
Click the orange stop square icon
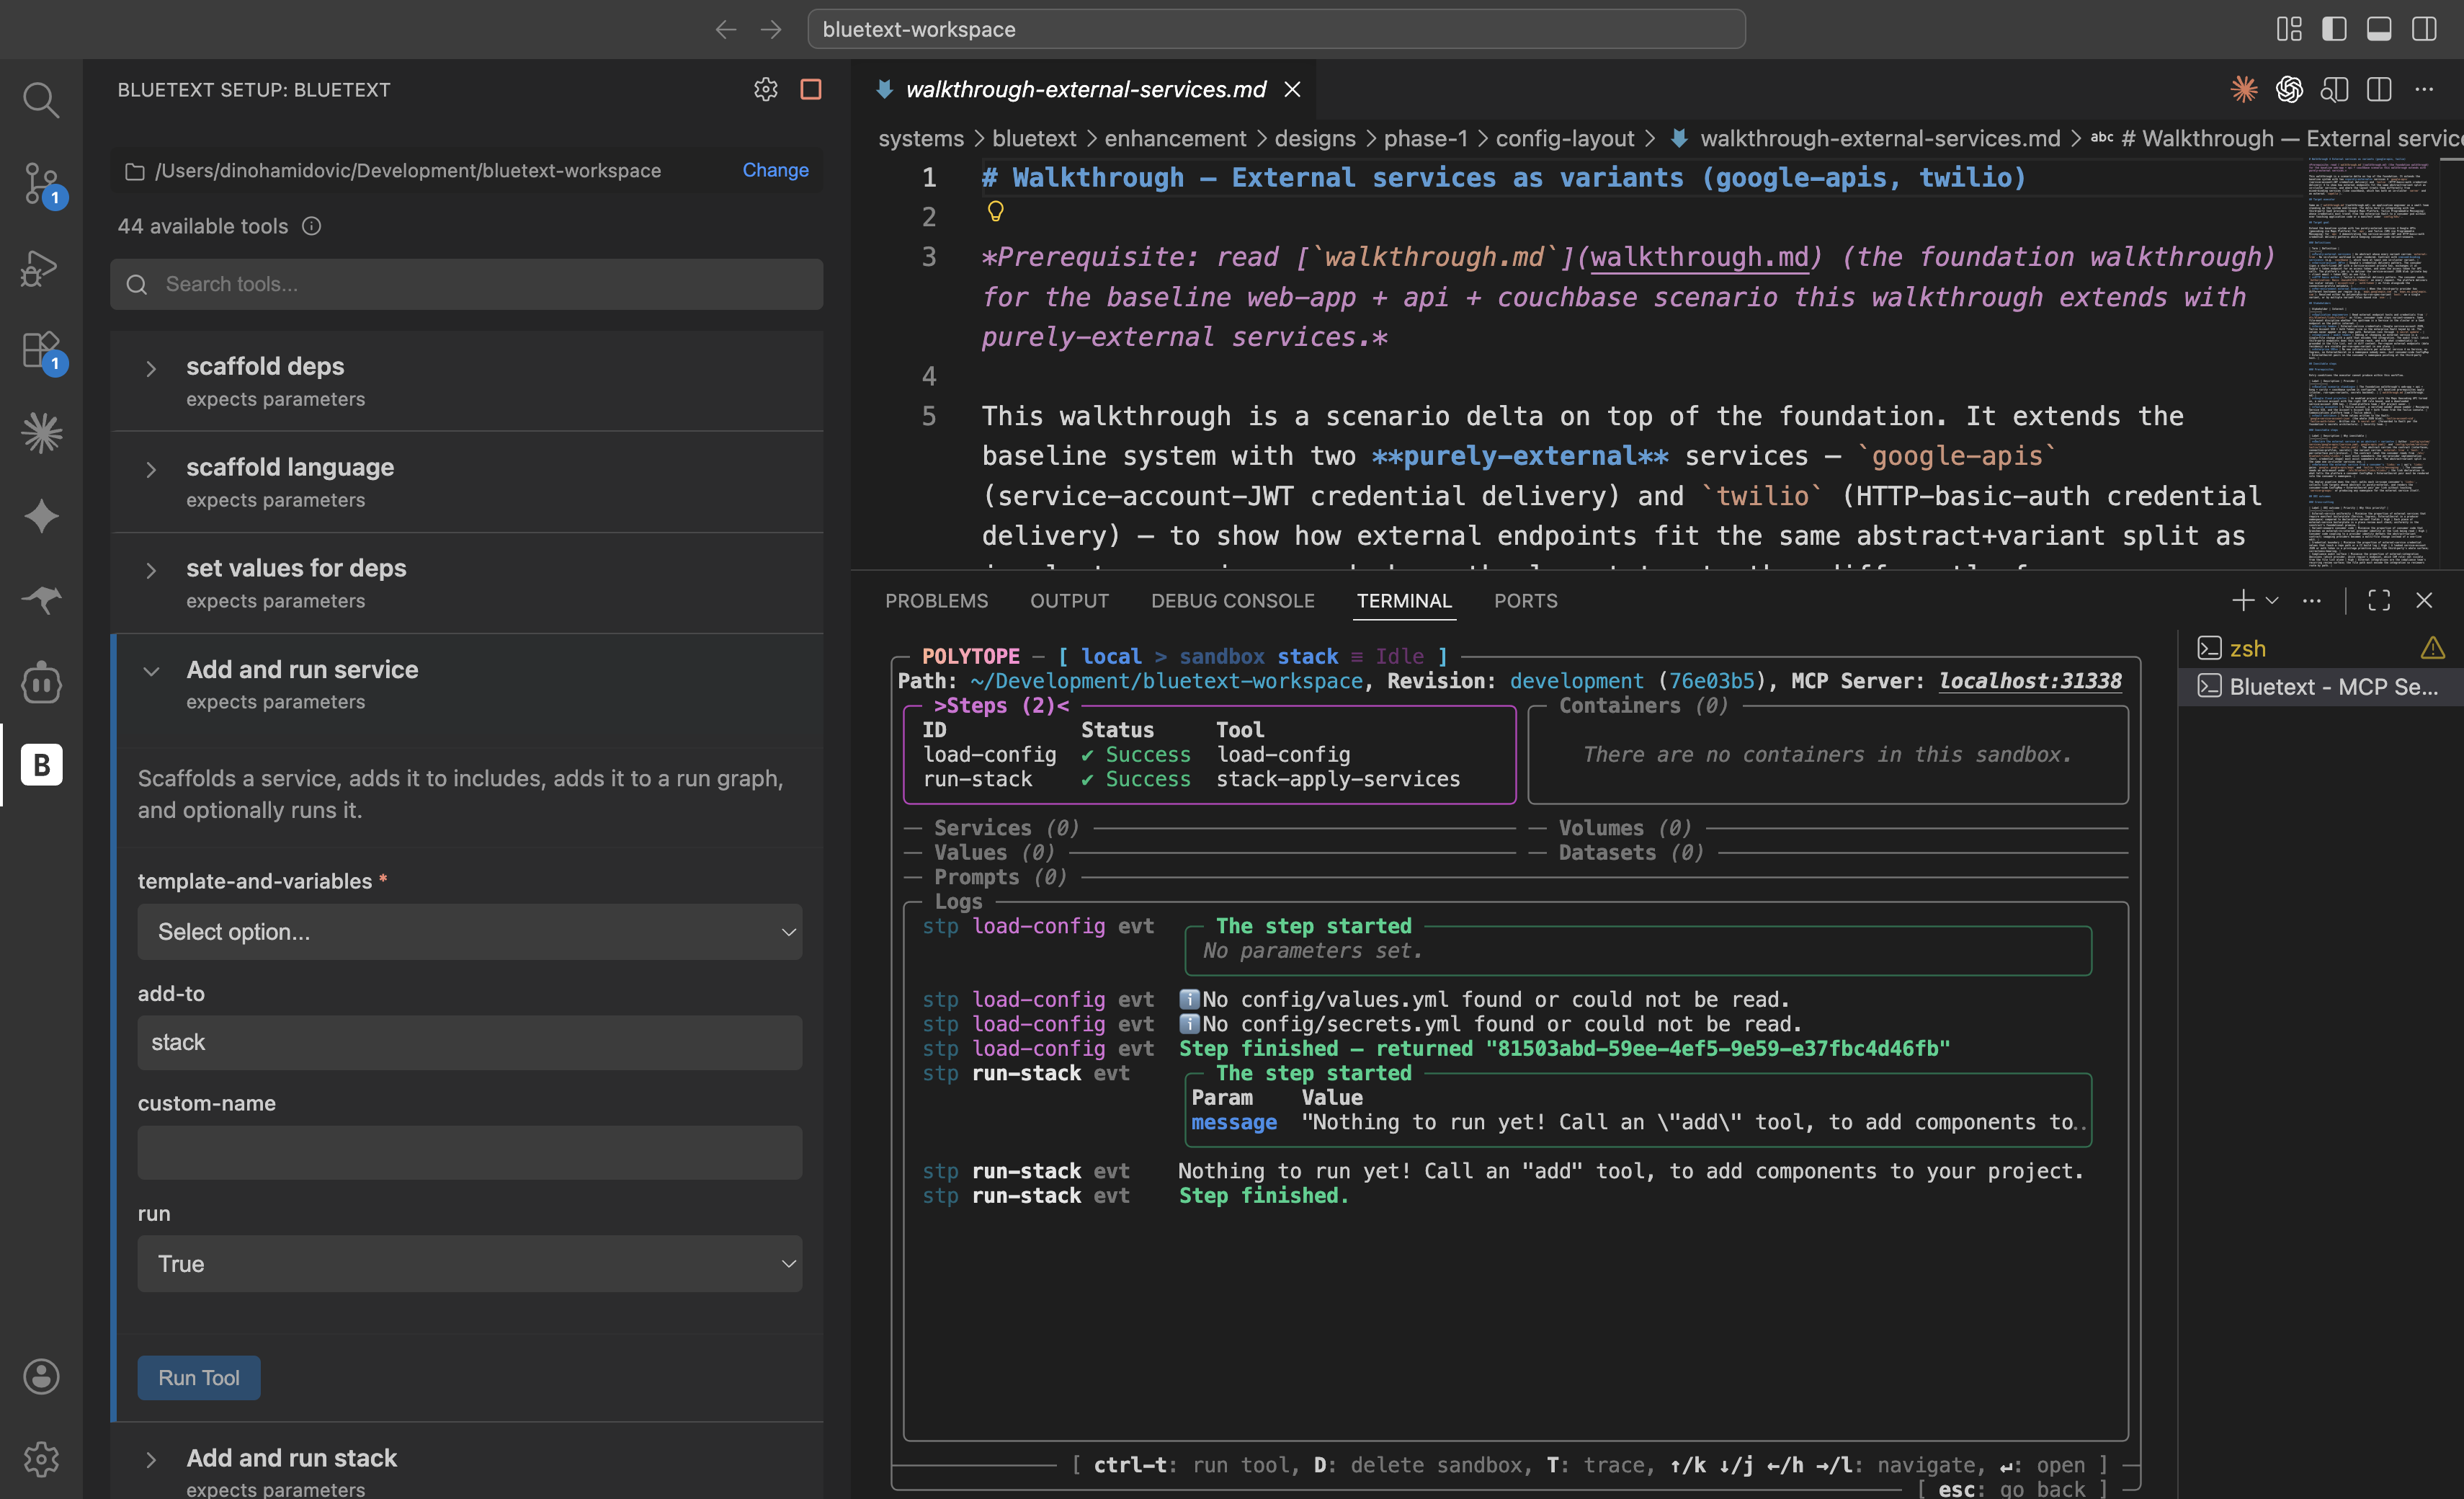pos(811,89)
